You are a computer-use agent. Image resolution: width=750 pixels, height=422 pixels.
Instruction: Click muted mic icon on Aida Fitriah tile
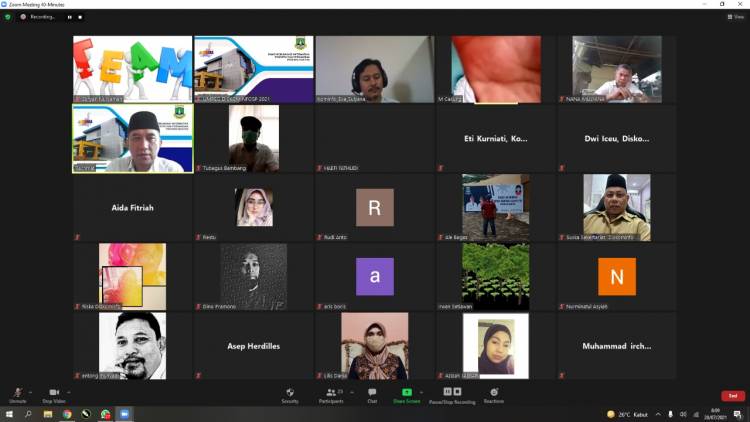pyautogui.click(x=77, y=237)
